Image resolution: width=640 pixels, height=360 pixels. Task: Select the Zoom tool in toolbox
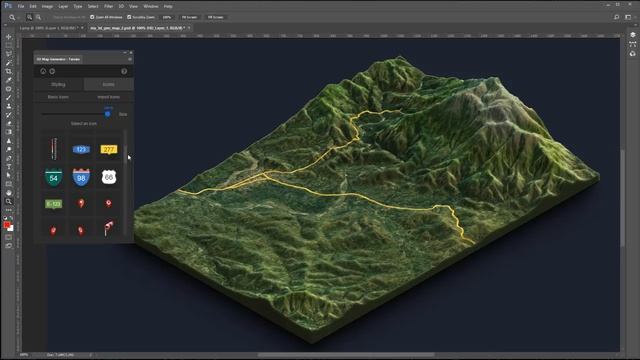9,201
